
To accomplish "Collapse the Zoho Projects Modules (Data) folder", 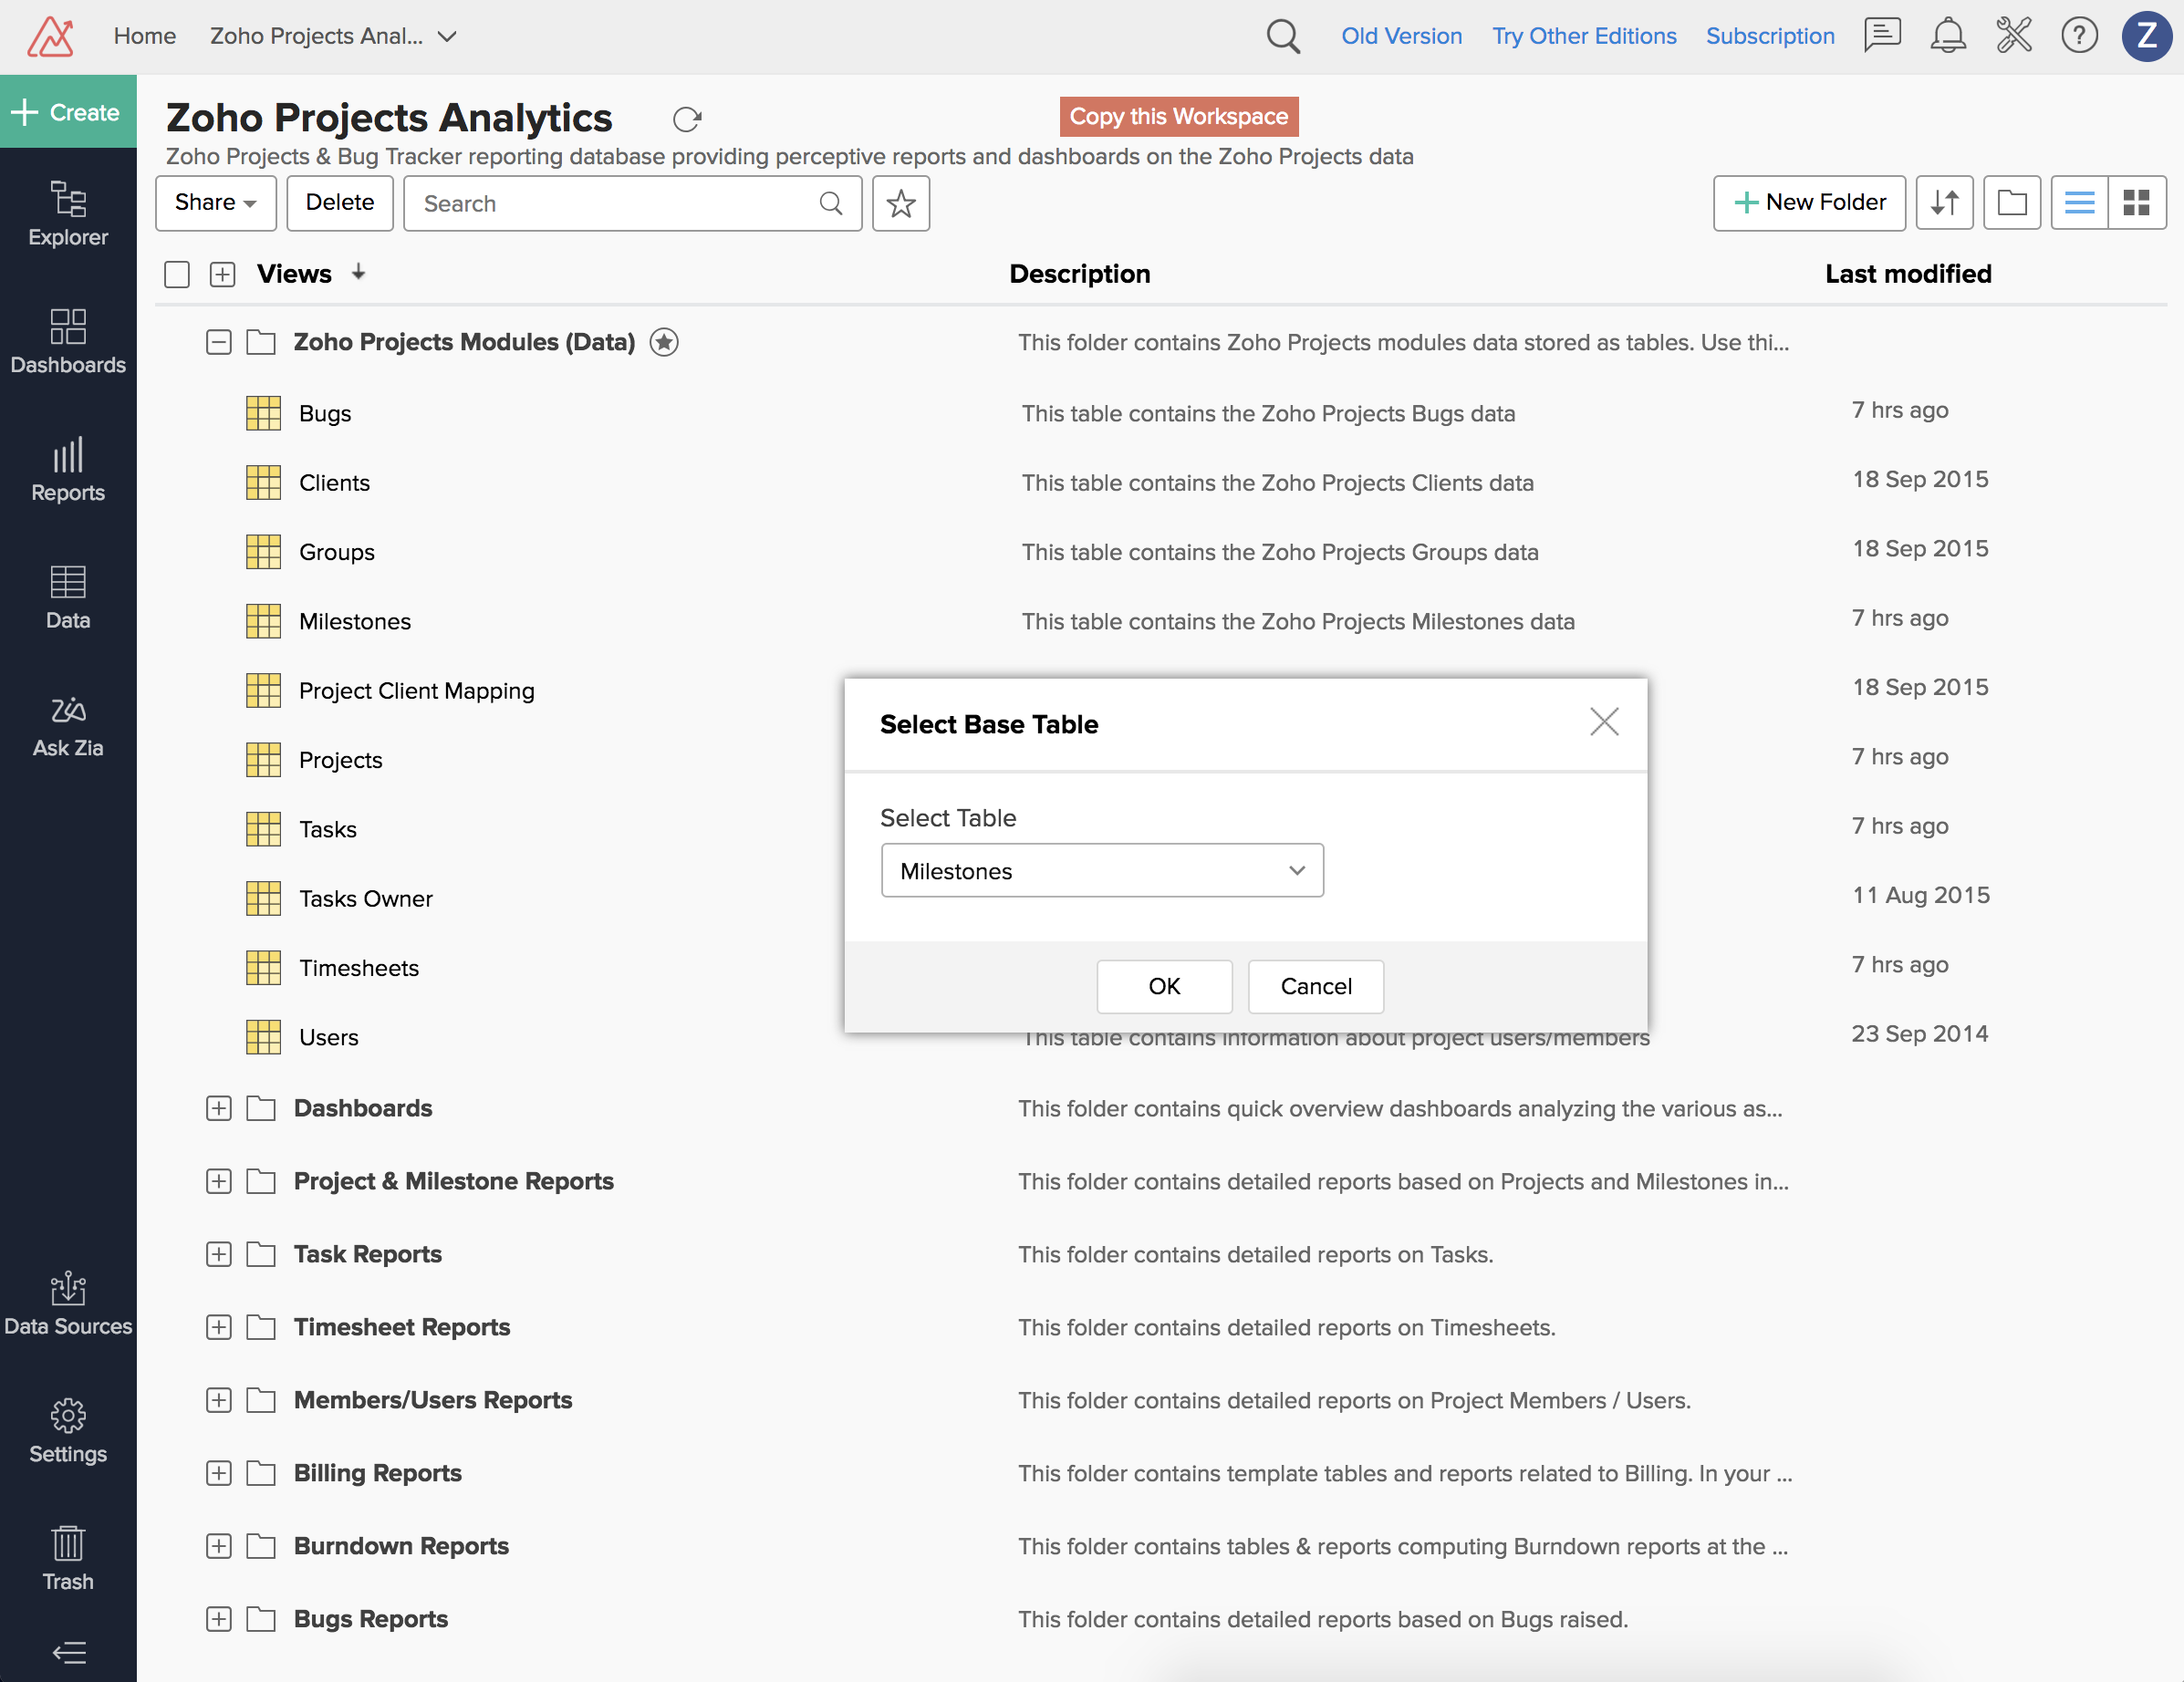I will point(218,342).
